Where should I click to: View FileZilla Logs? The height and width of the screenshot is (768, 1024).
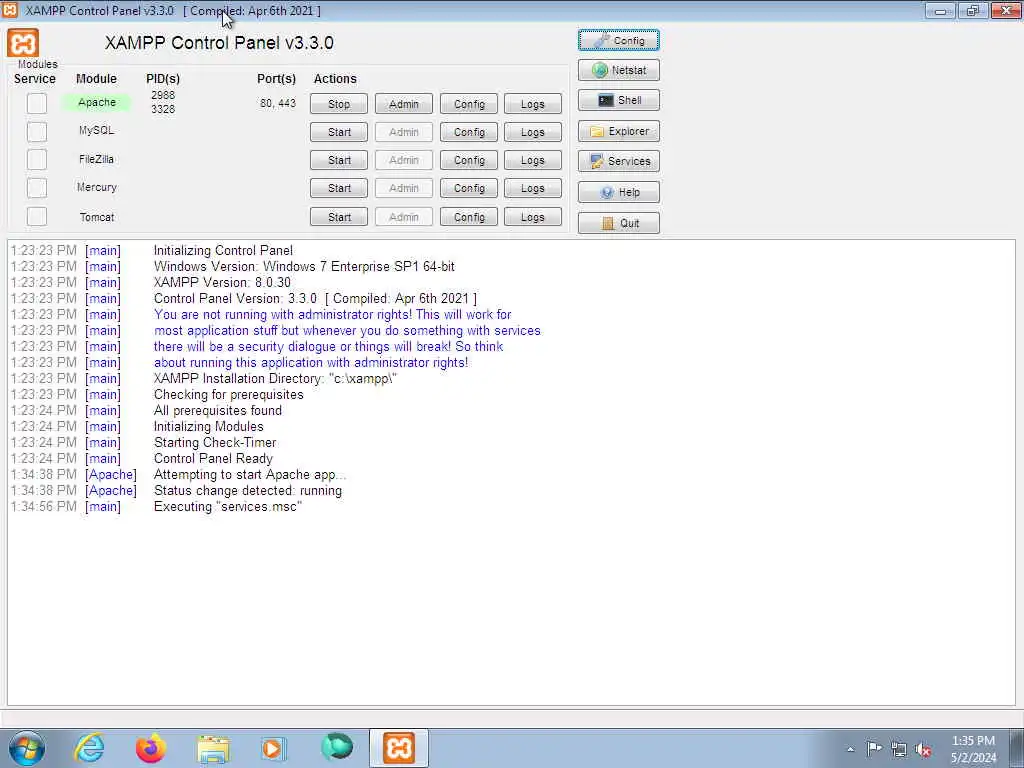533,160
